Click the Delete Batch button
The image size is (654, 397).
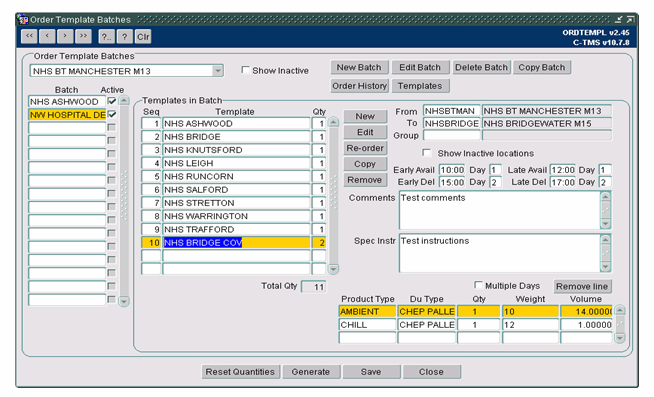[x=481, y=67]
